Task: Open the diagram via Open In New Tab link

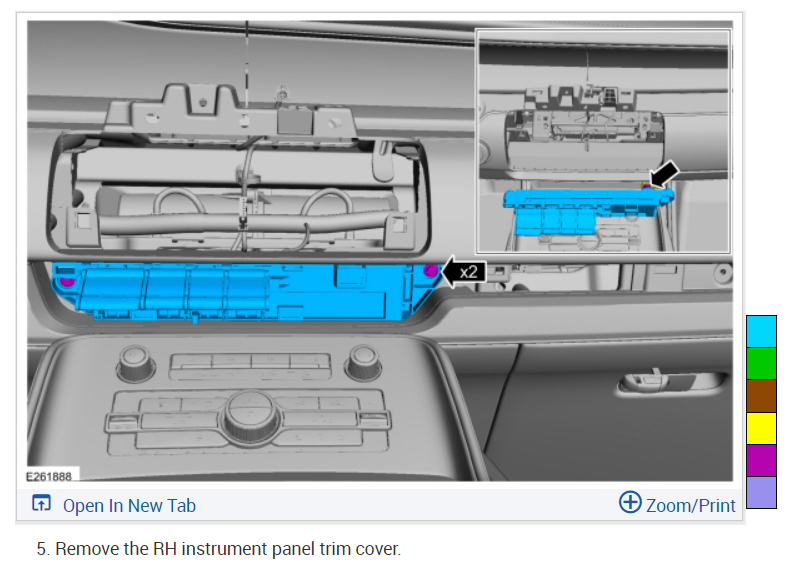Action: [x=129, y=506]
